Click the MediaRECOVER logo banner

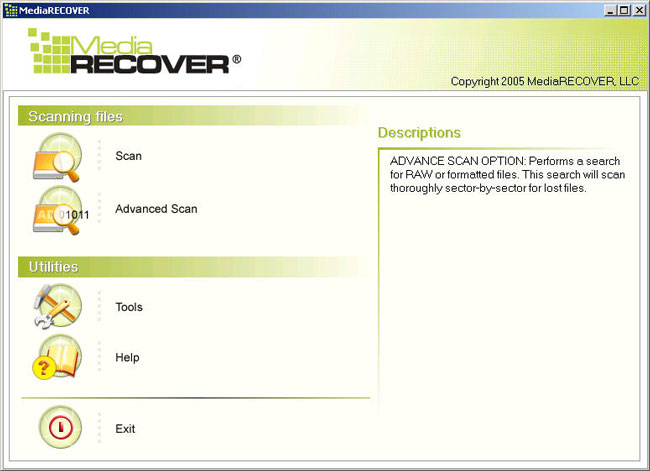click(x=135, y=52)
